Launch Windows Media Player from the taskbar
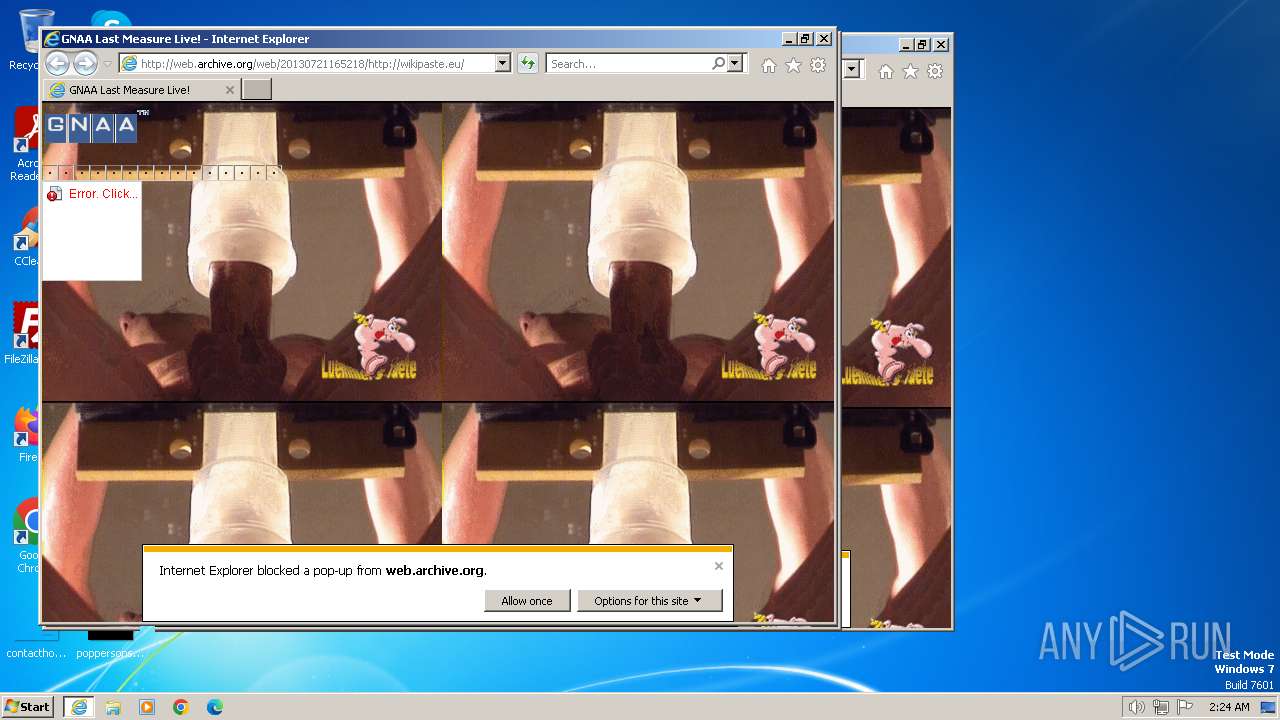Image resolution: width=1280 pixels, height=720 pixels. coord(147,707)
